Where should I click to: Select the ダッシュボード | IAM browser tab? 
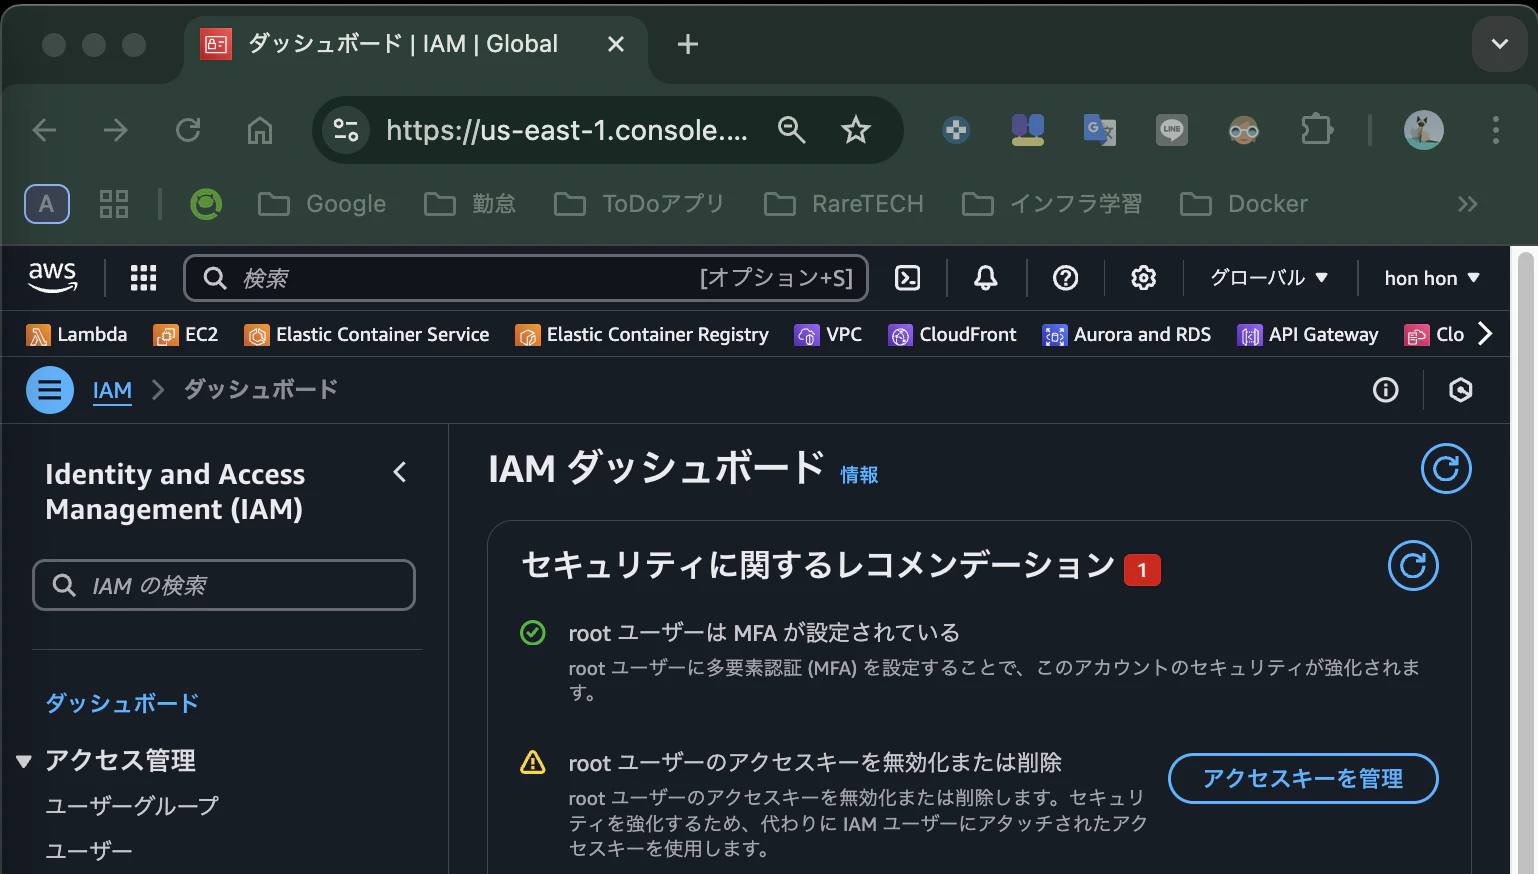[398, 43]
